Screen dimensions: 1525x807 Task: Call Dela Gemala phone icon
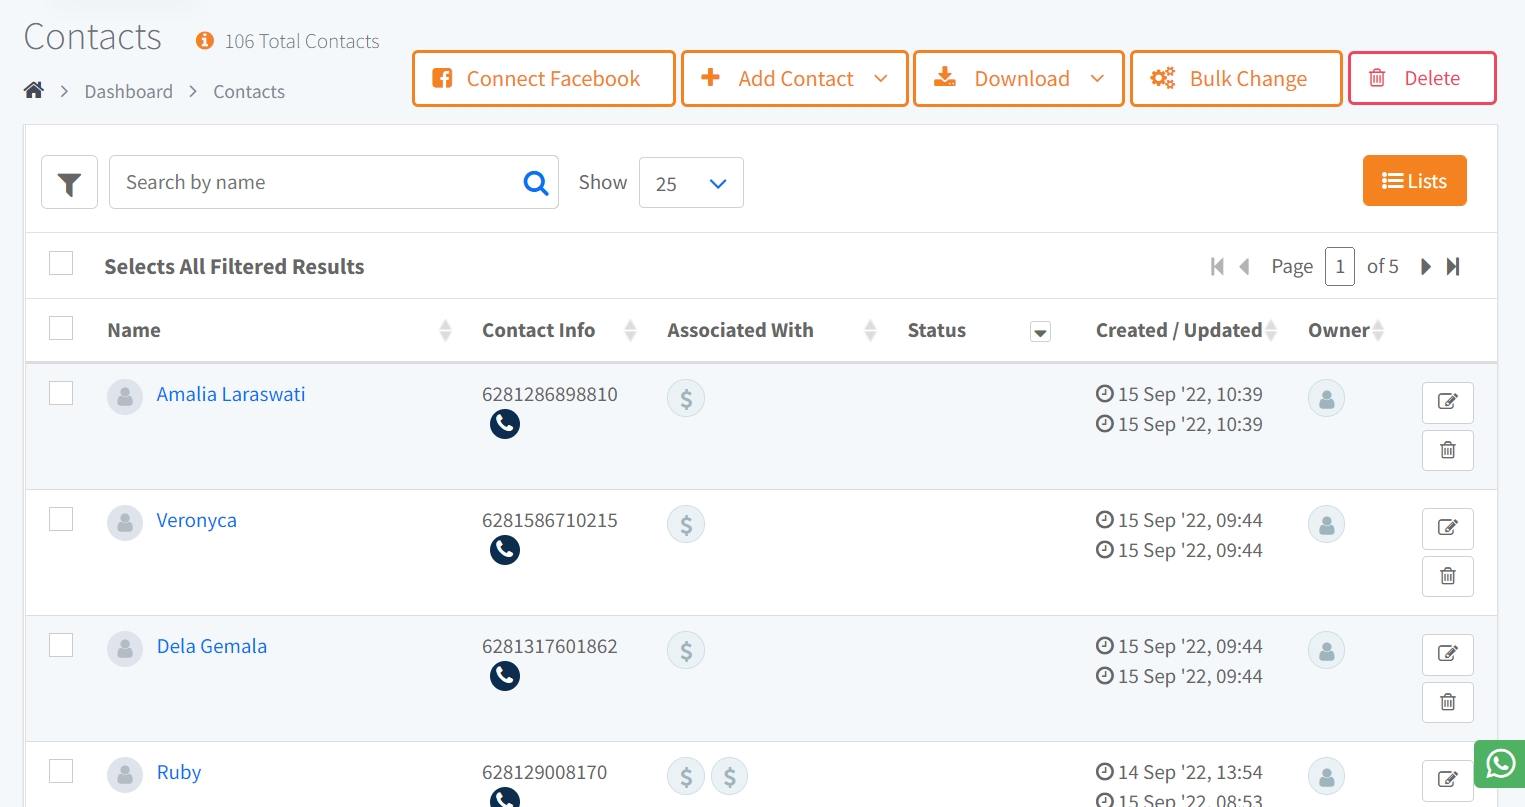(x=505, y=676)
